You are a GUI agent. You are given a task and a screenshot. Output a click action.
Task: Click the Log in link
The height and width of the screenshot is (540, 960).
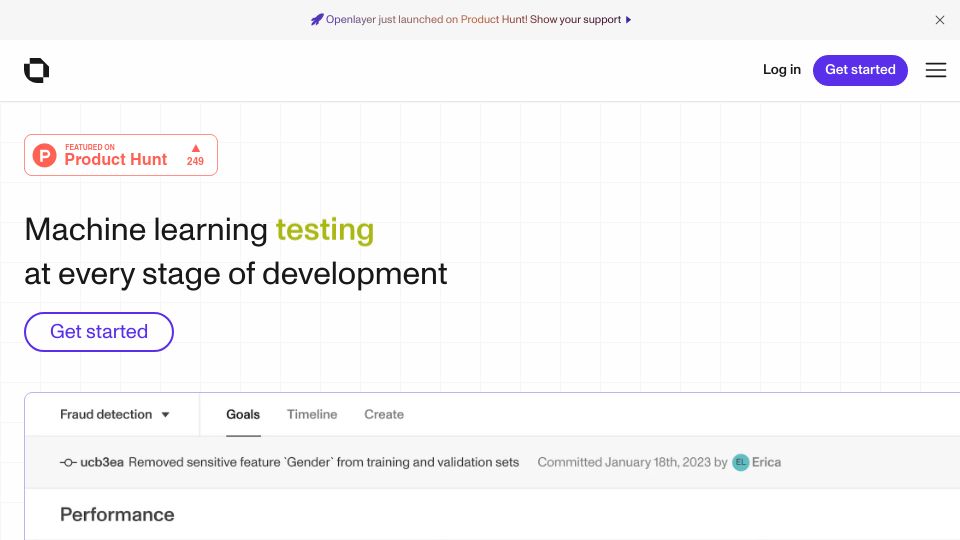pos(782,70)
